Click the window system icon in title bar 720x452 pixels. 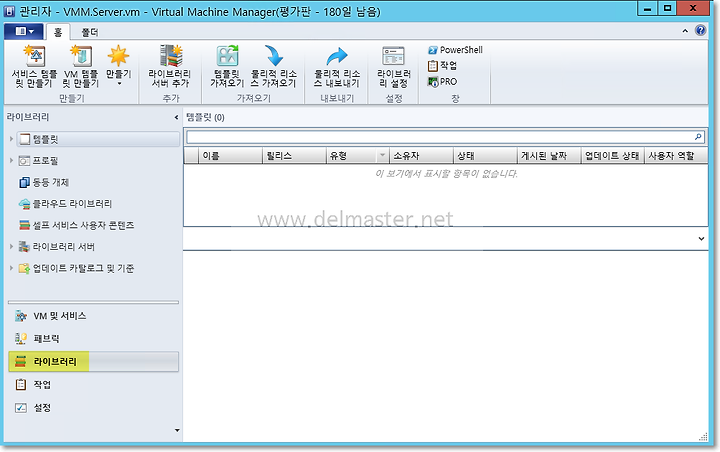click(x=9, y=11)
